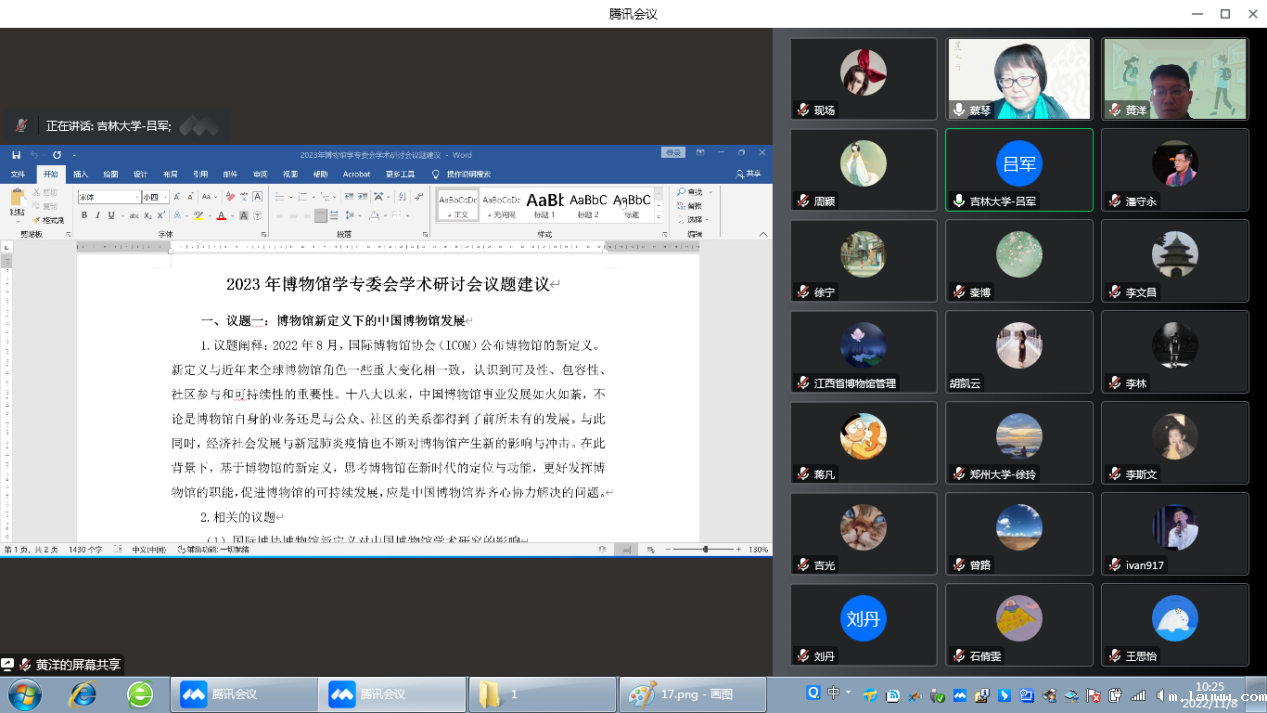Click the Save icon in Word's quick access toolbar

(16, 155)
